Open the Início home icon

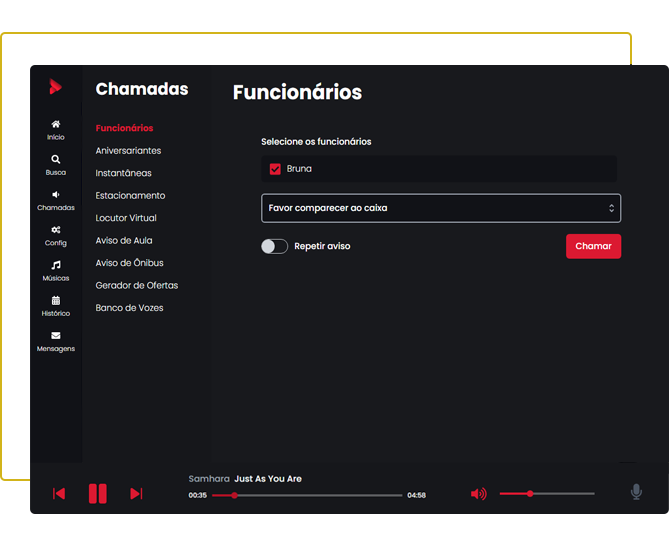pyautogui.click(x=56, y=124)
